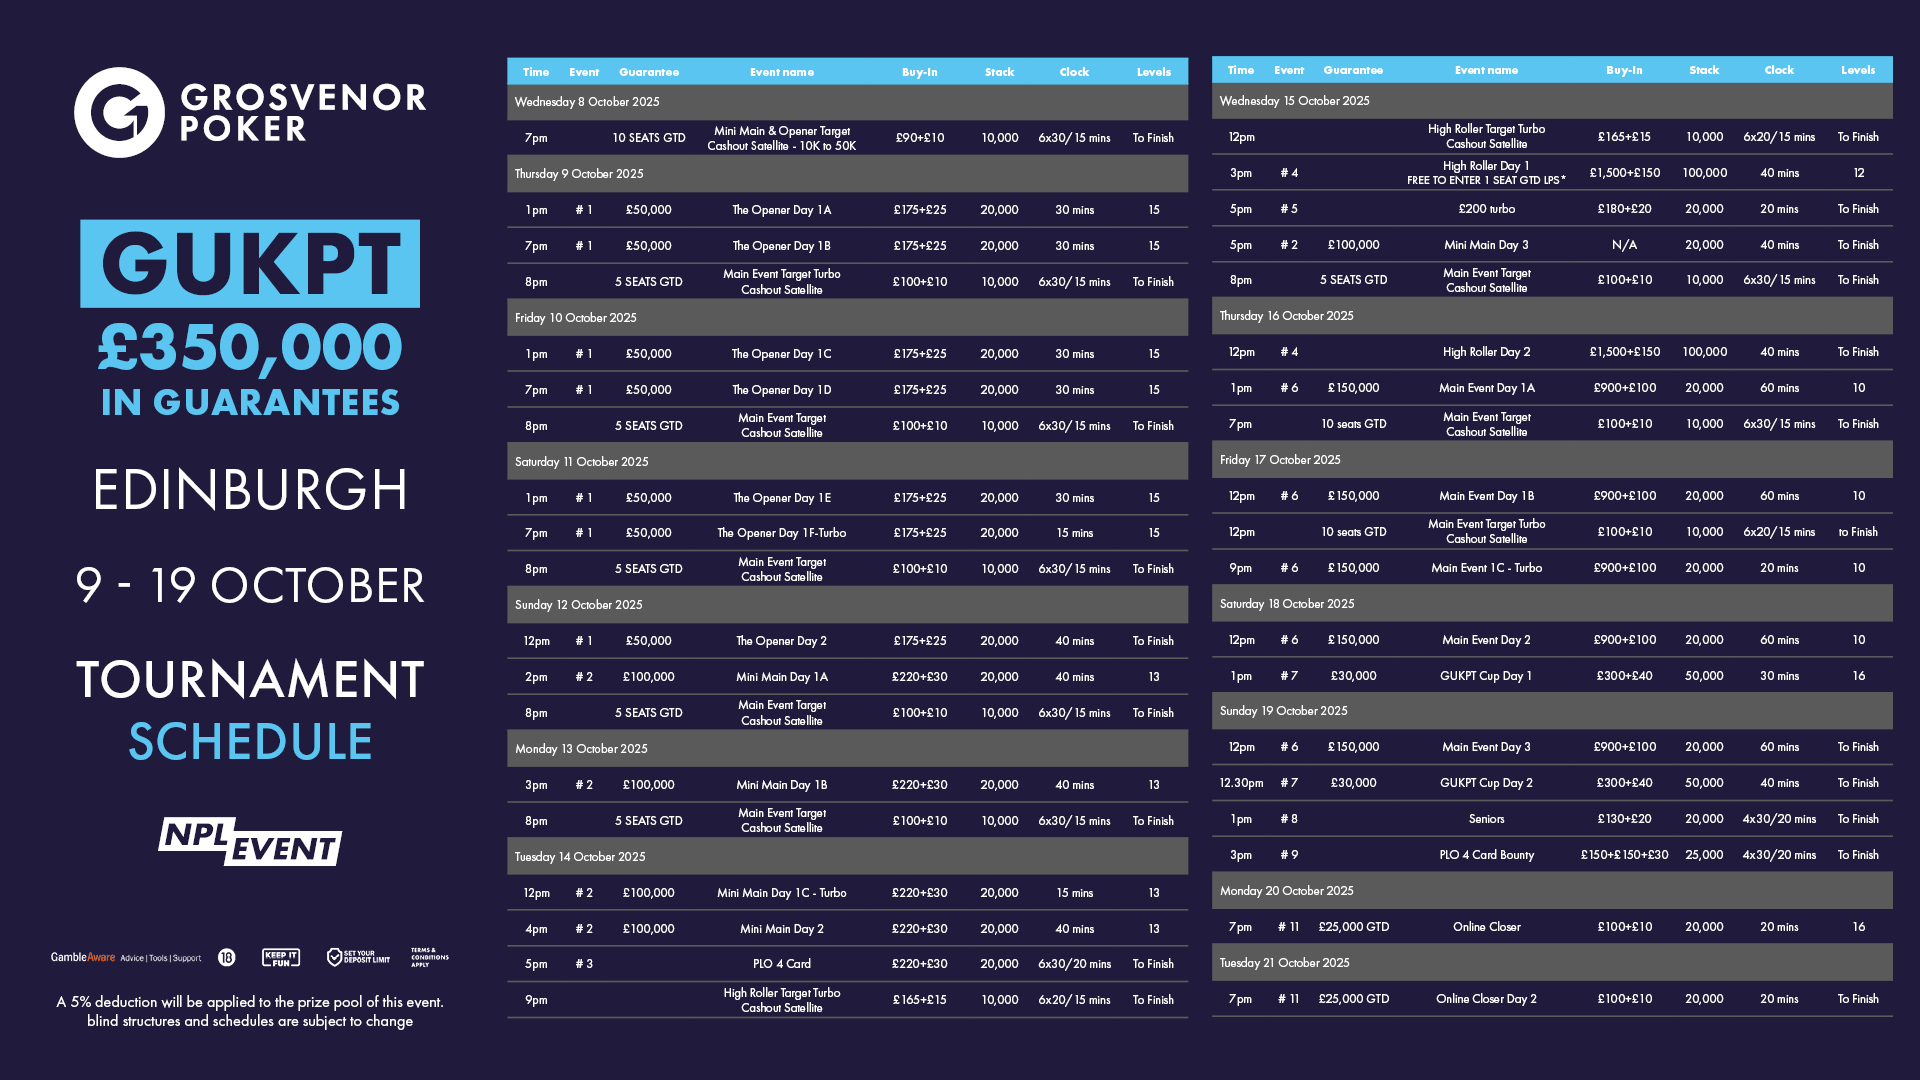Click the Mini Main Day 1C - Turbo row

point(781,893)
